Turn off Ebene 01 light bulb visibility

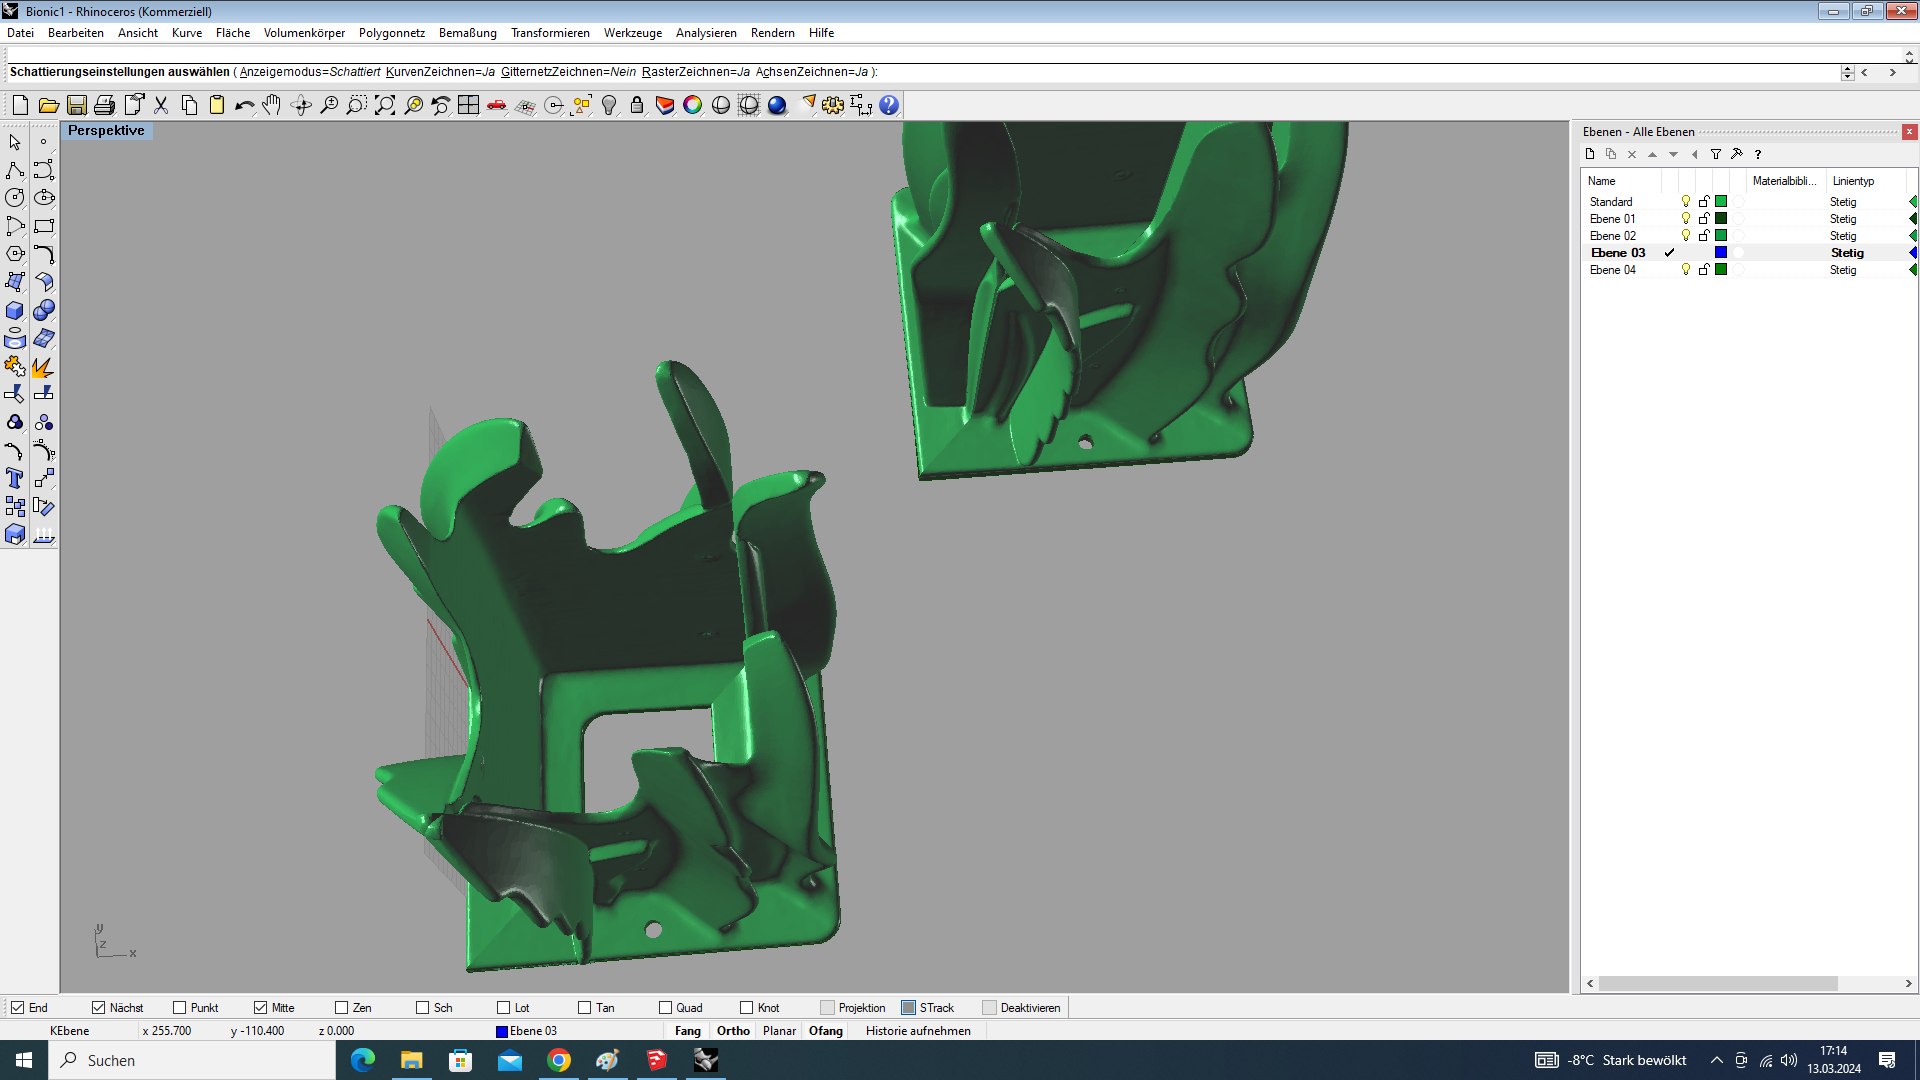(1686, 219)
